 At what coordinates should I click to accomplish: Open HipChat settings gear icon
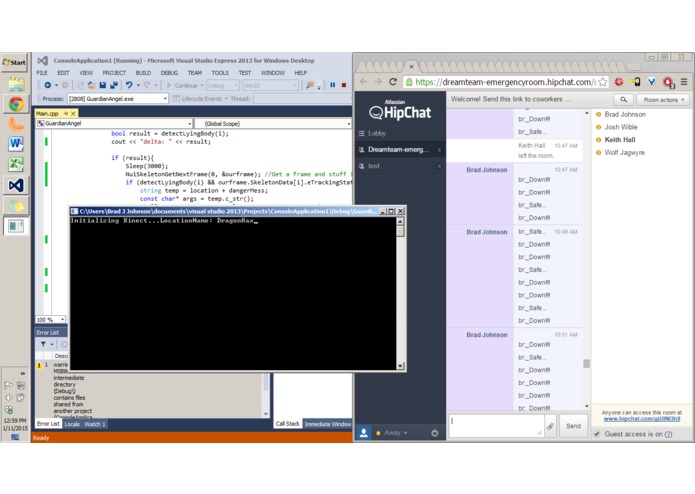(x=435, y=433)
